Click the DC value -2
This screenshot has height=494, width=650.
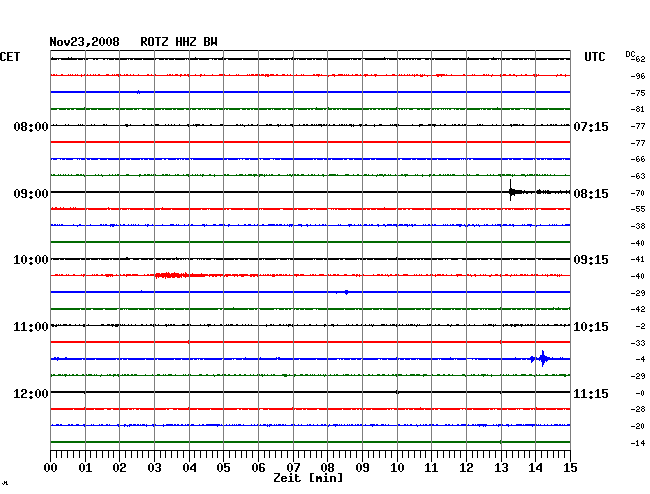[640, 327]
